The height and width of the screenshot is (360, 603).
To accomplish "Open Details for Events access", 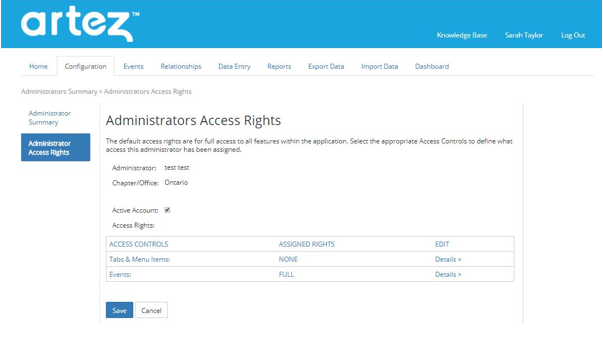I will point(448,274).
